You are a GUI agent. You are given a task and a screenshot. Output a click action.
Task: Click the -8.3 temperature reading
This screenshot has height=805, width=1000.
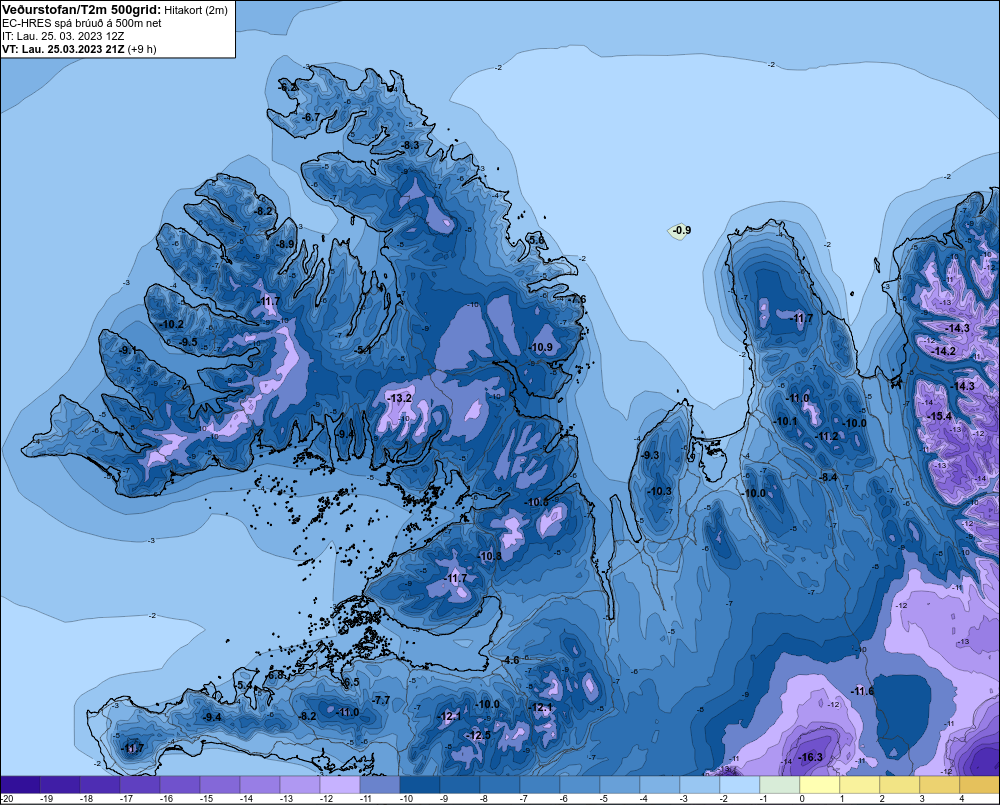click(x=409, y=145)
